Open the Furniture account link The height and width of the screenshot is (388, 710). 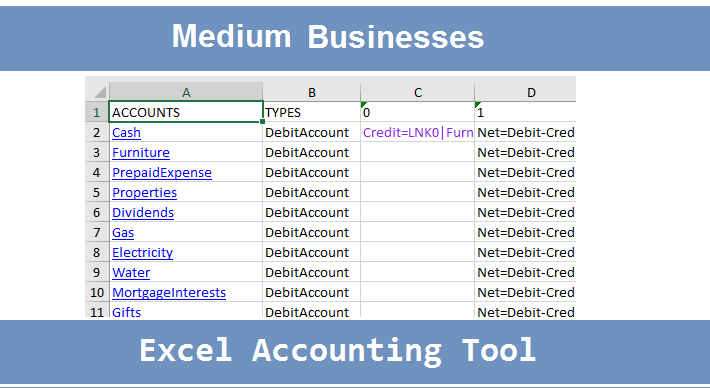coord(141,152)
